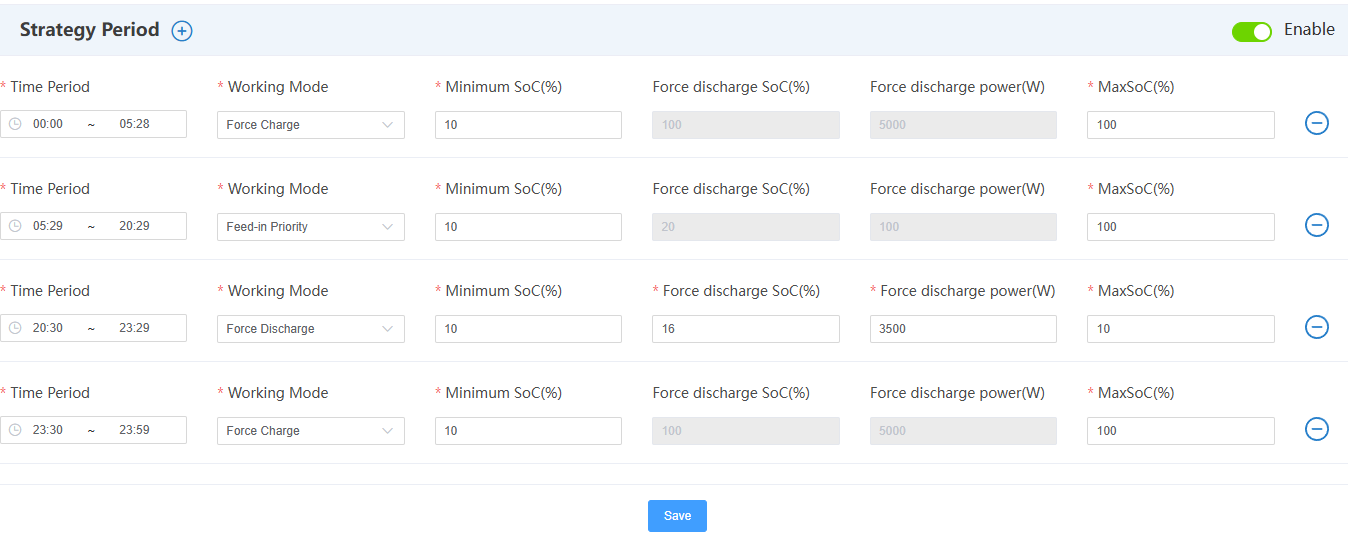Open Working Mode dropdown for 23:30 period
The image size is (1348, 548).
click(x=310, y=431)
